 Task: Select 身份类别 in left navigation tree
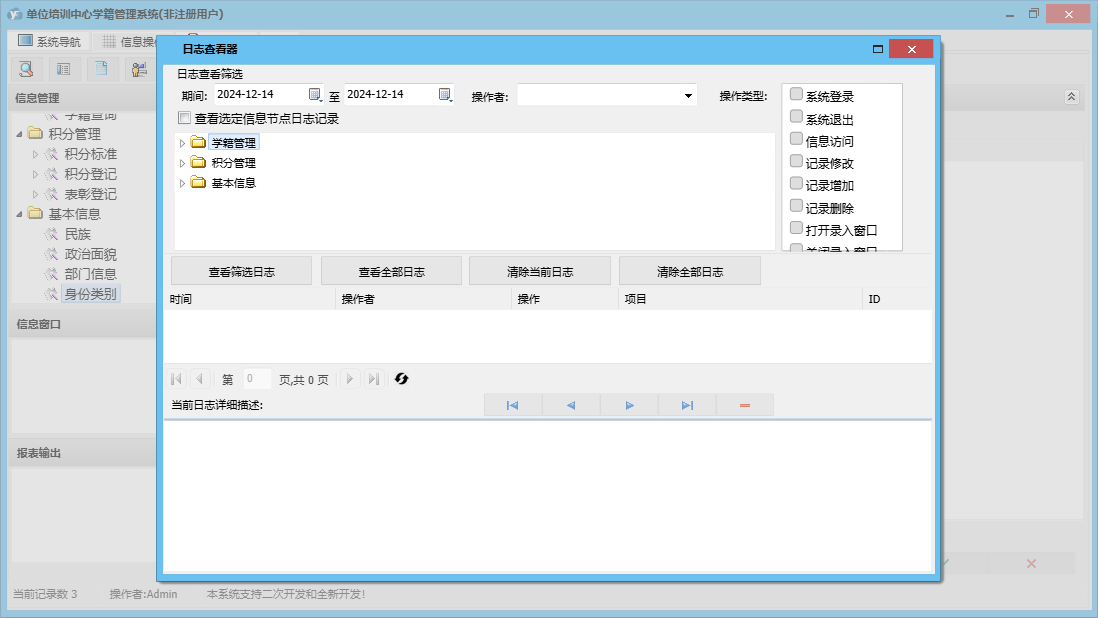[x=90, y=294]
